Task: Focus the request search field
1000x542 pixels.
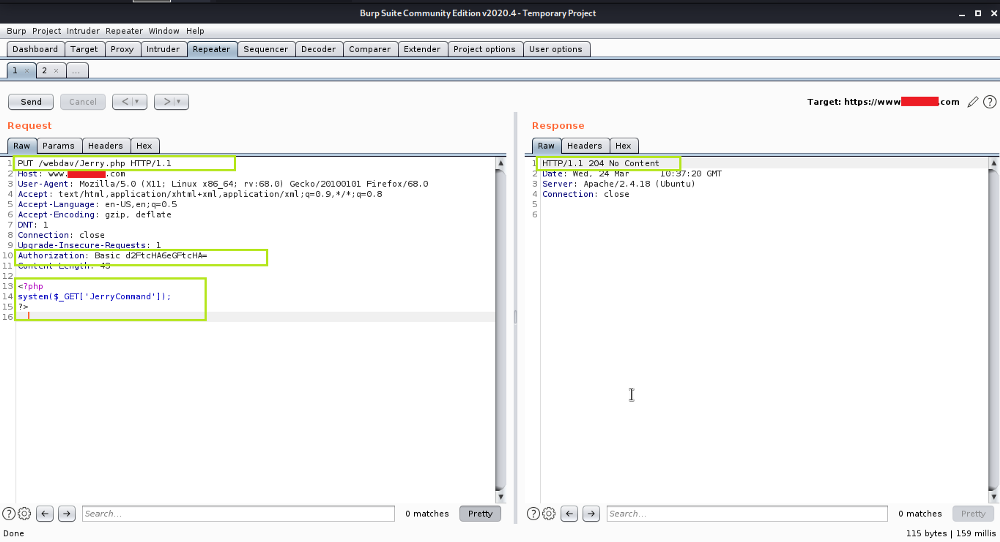Action: click(239, 513)
